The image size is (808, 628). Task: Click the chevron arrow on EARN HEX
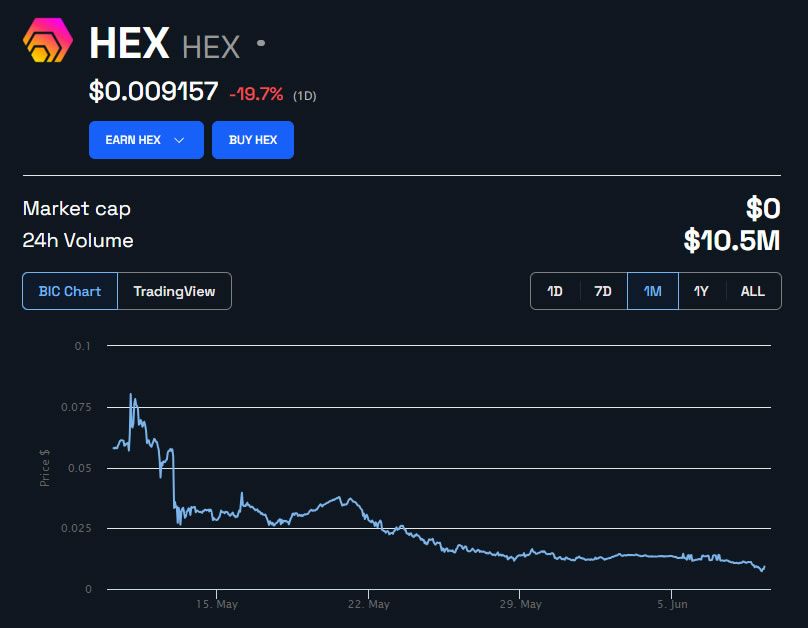177,140
